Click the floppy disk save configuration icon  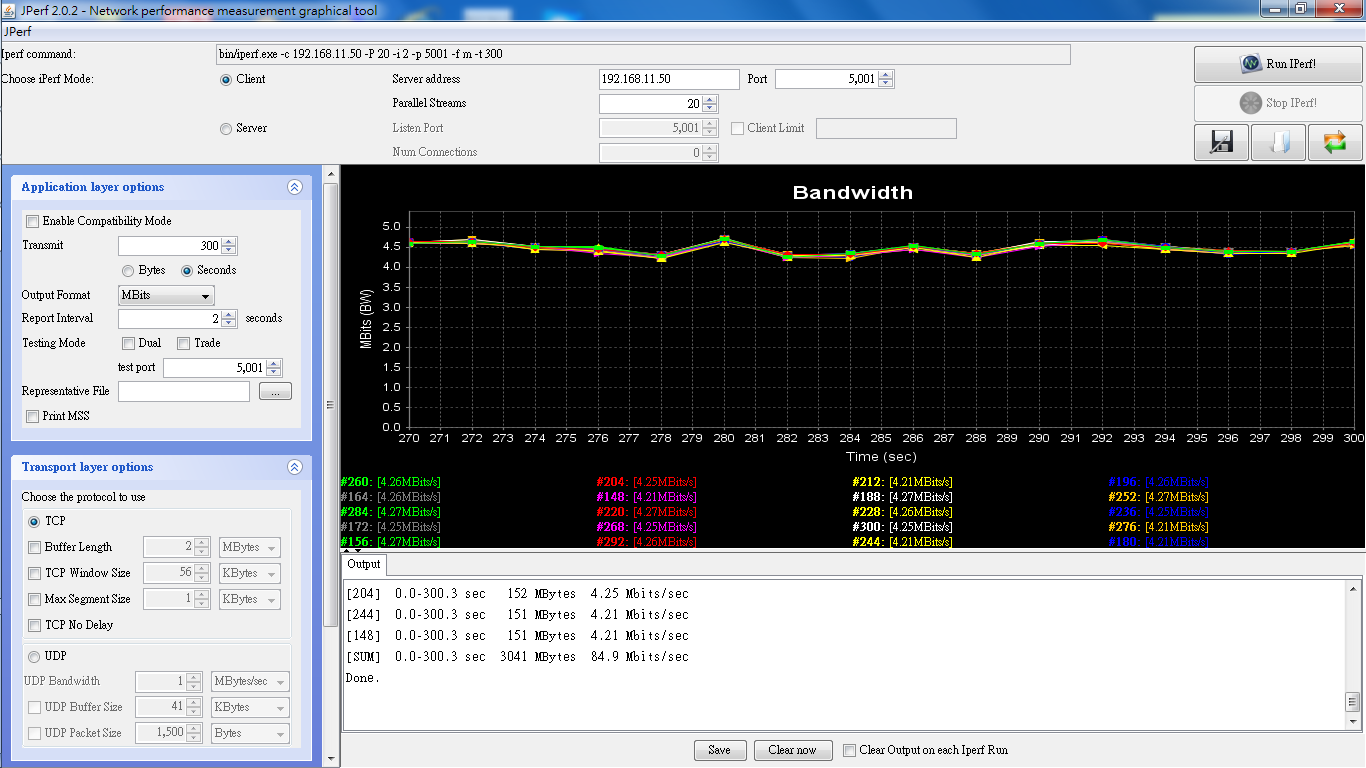[1221, 142]
